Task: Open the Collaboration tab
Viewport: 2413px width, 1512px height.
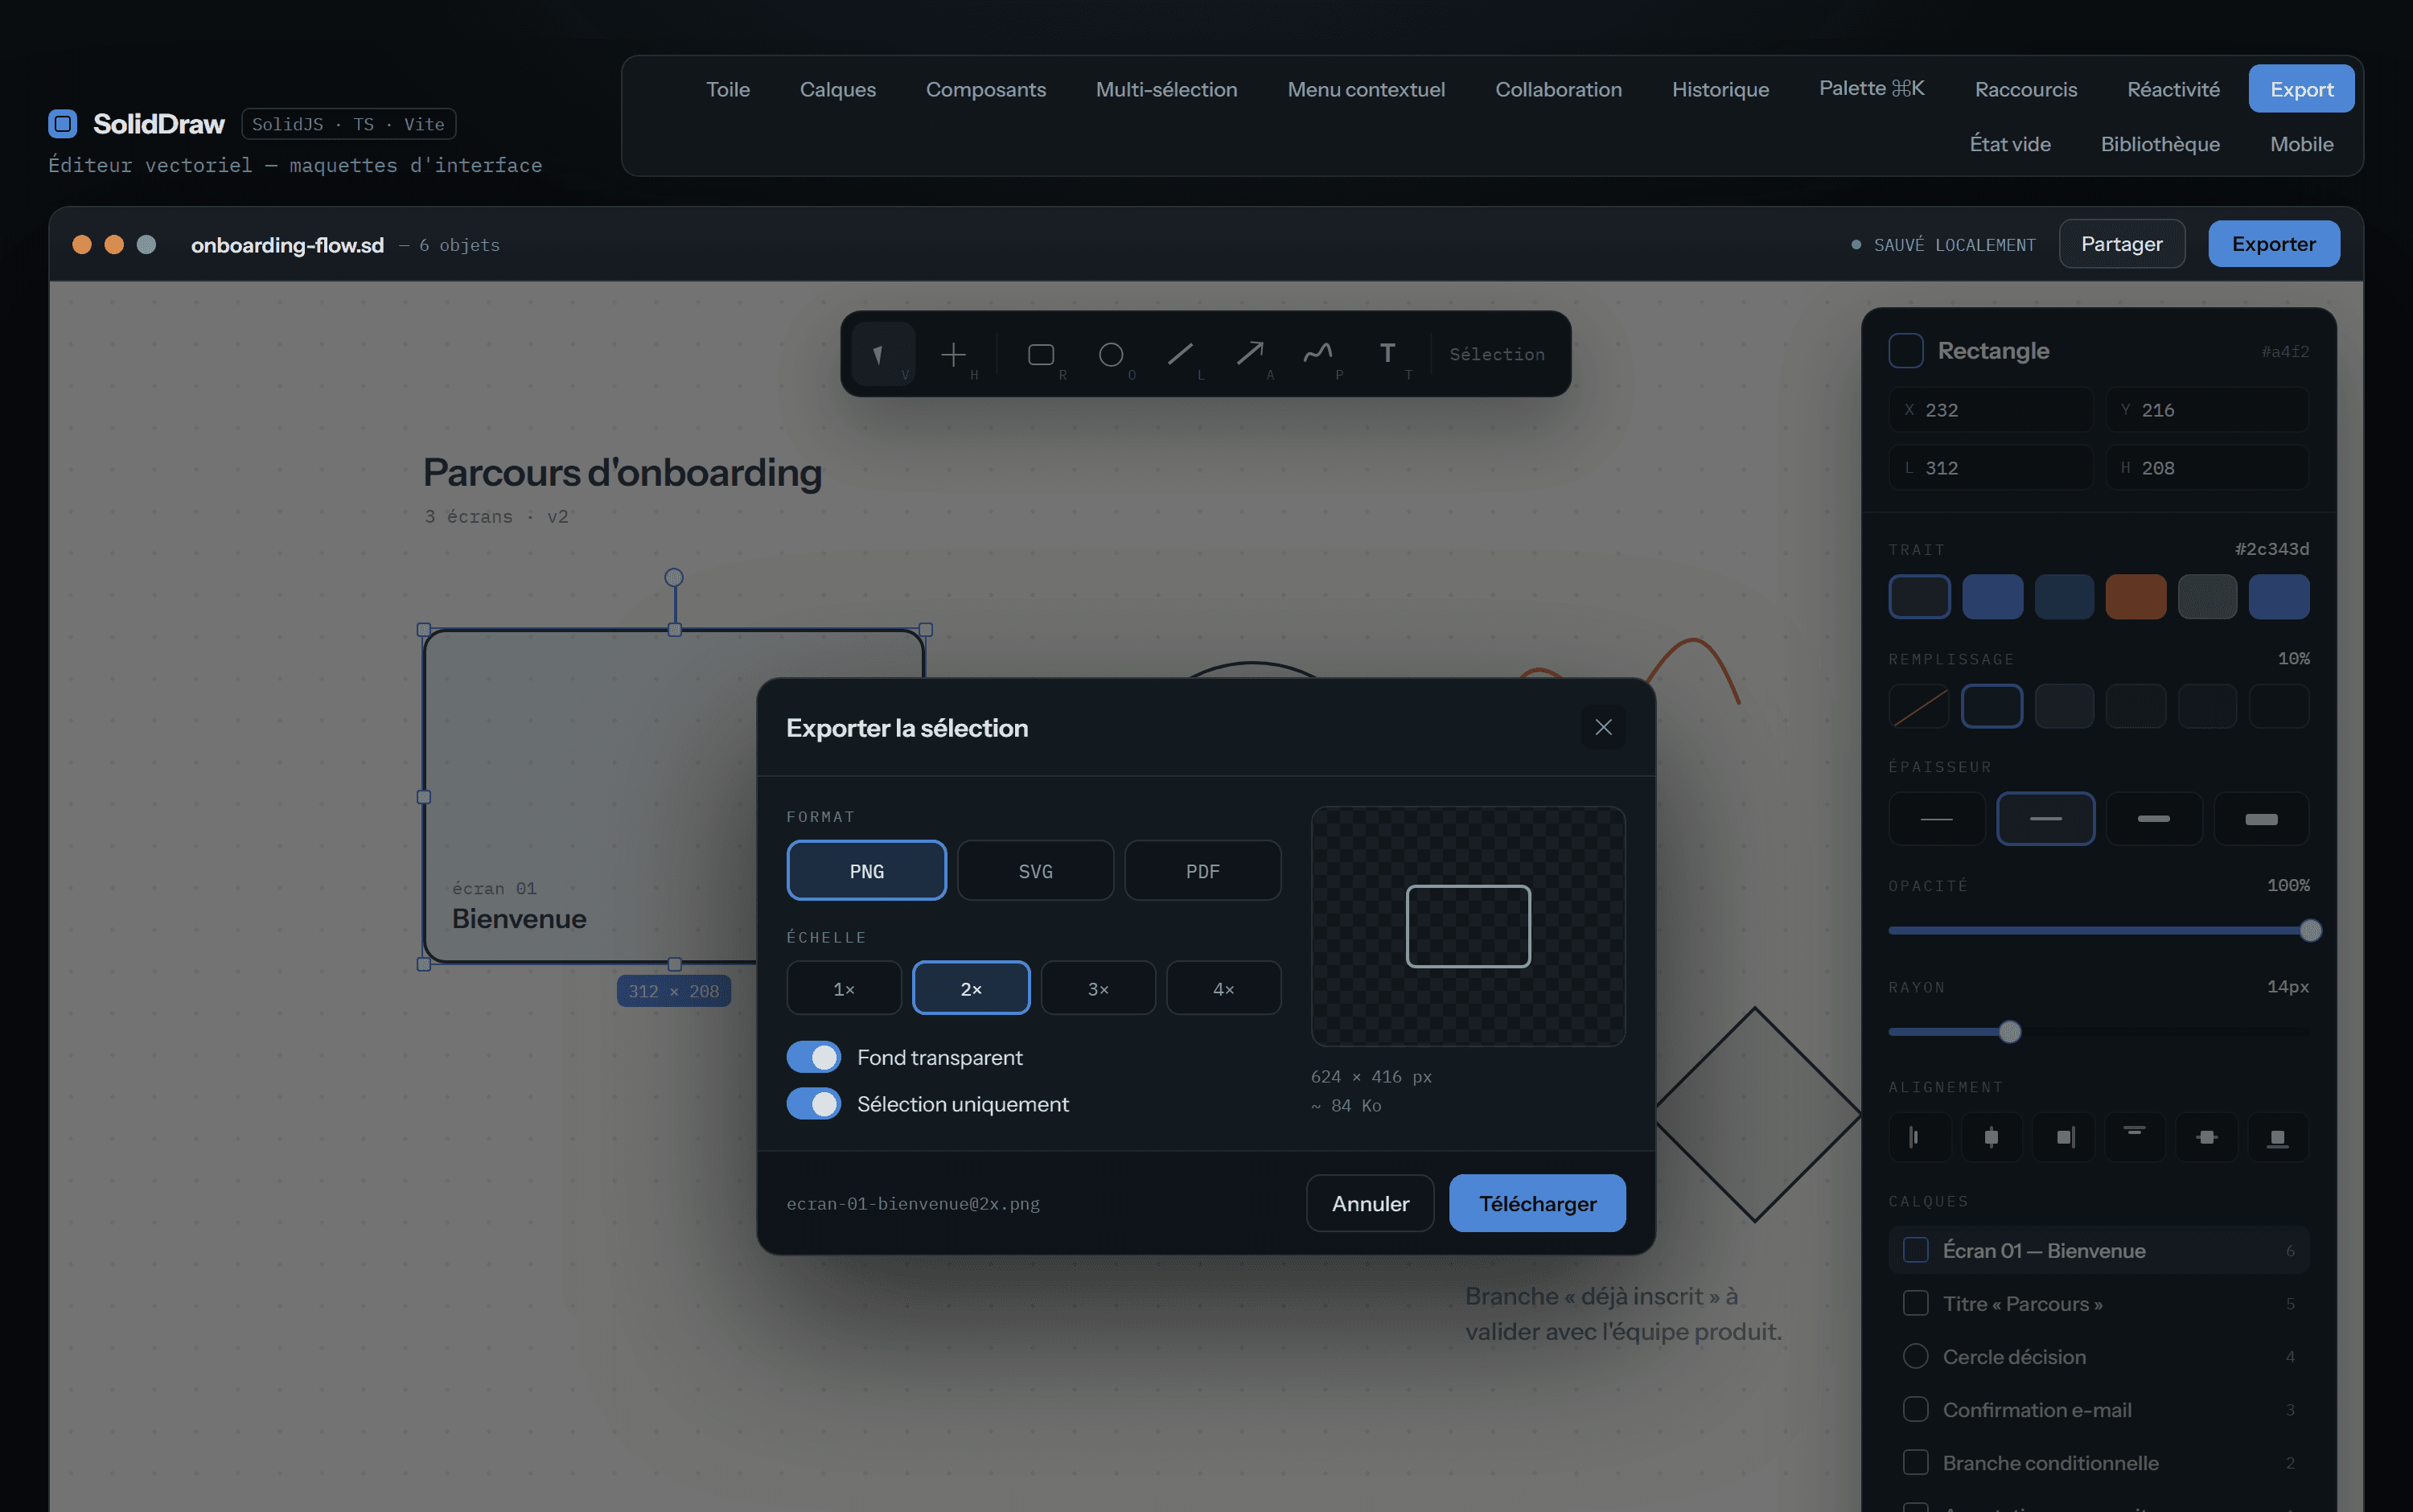Action: (1558, 89)
